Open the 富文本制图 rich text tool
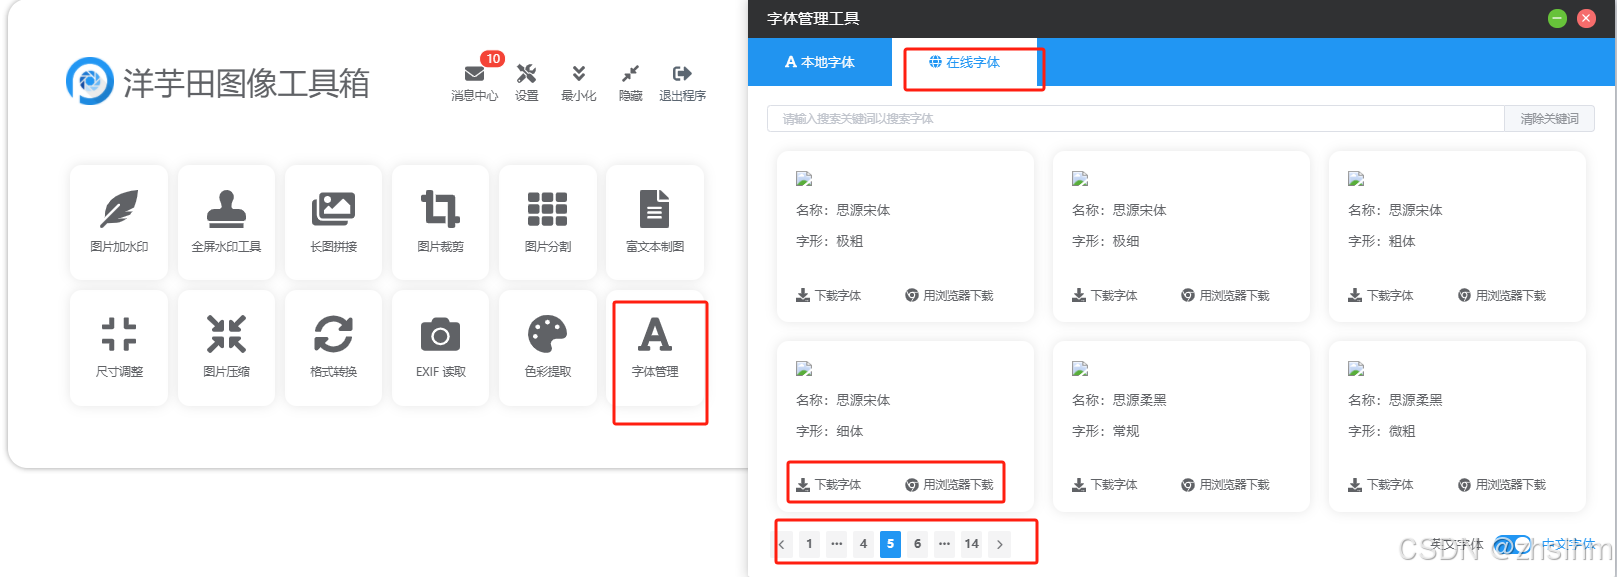 (x=655, y=222)
